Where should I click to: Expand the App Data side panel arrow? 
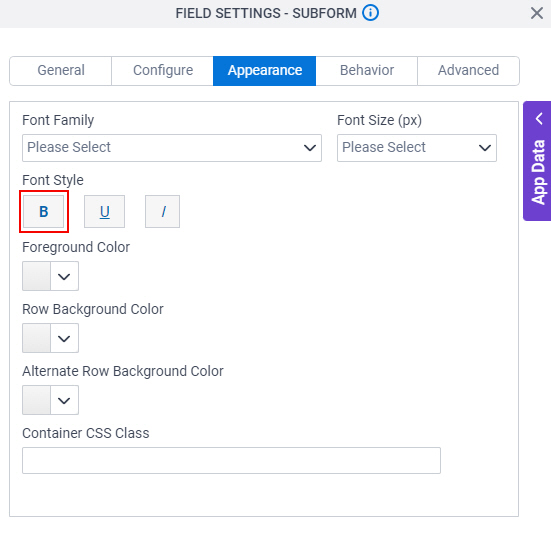point(539,118)
